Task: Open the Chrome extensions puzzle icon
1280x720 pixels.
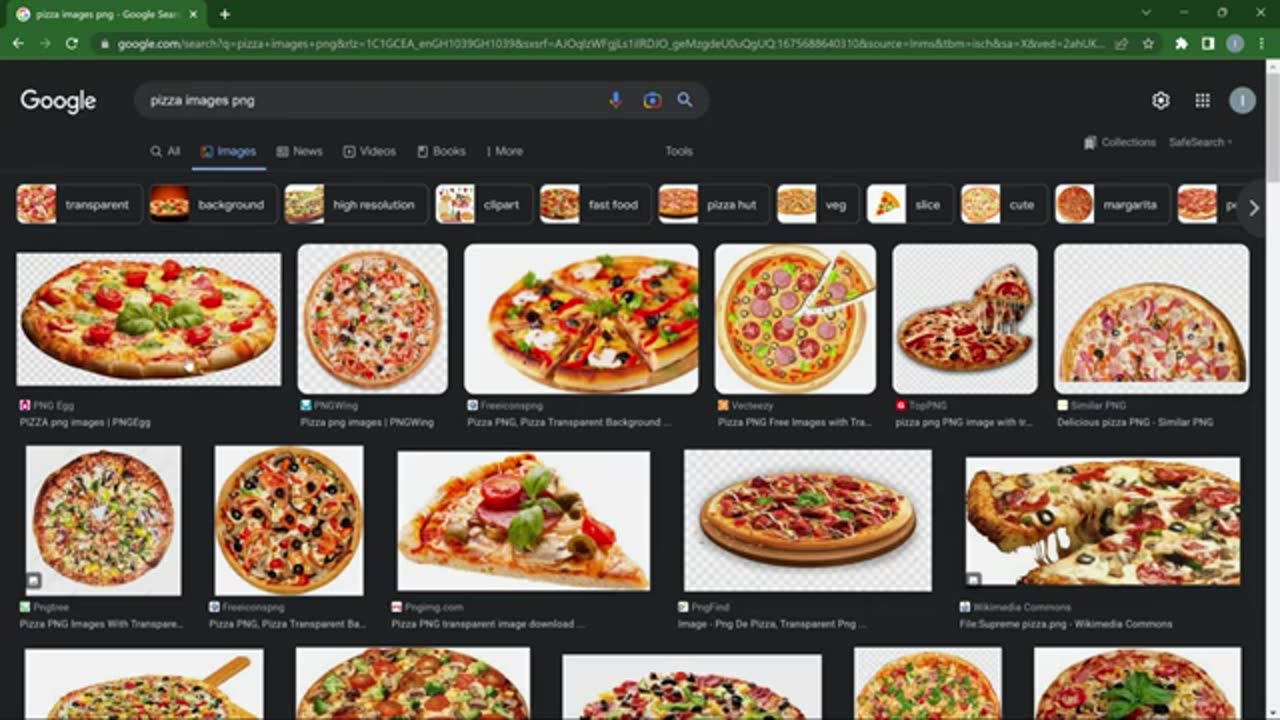Action: (x=1181, y=44)
